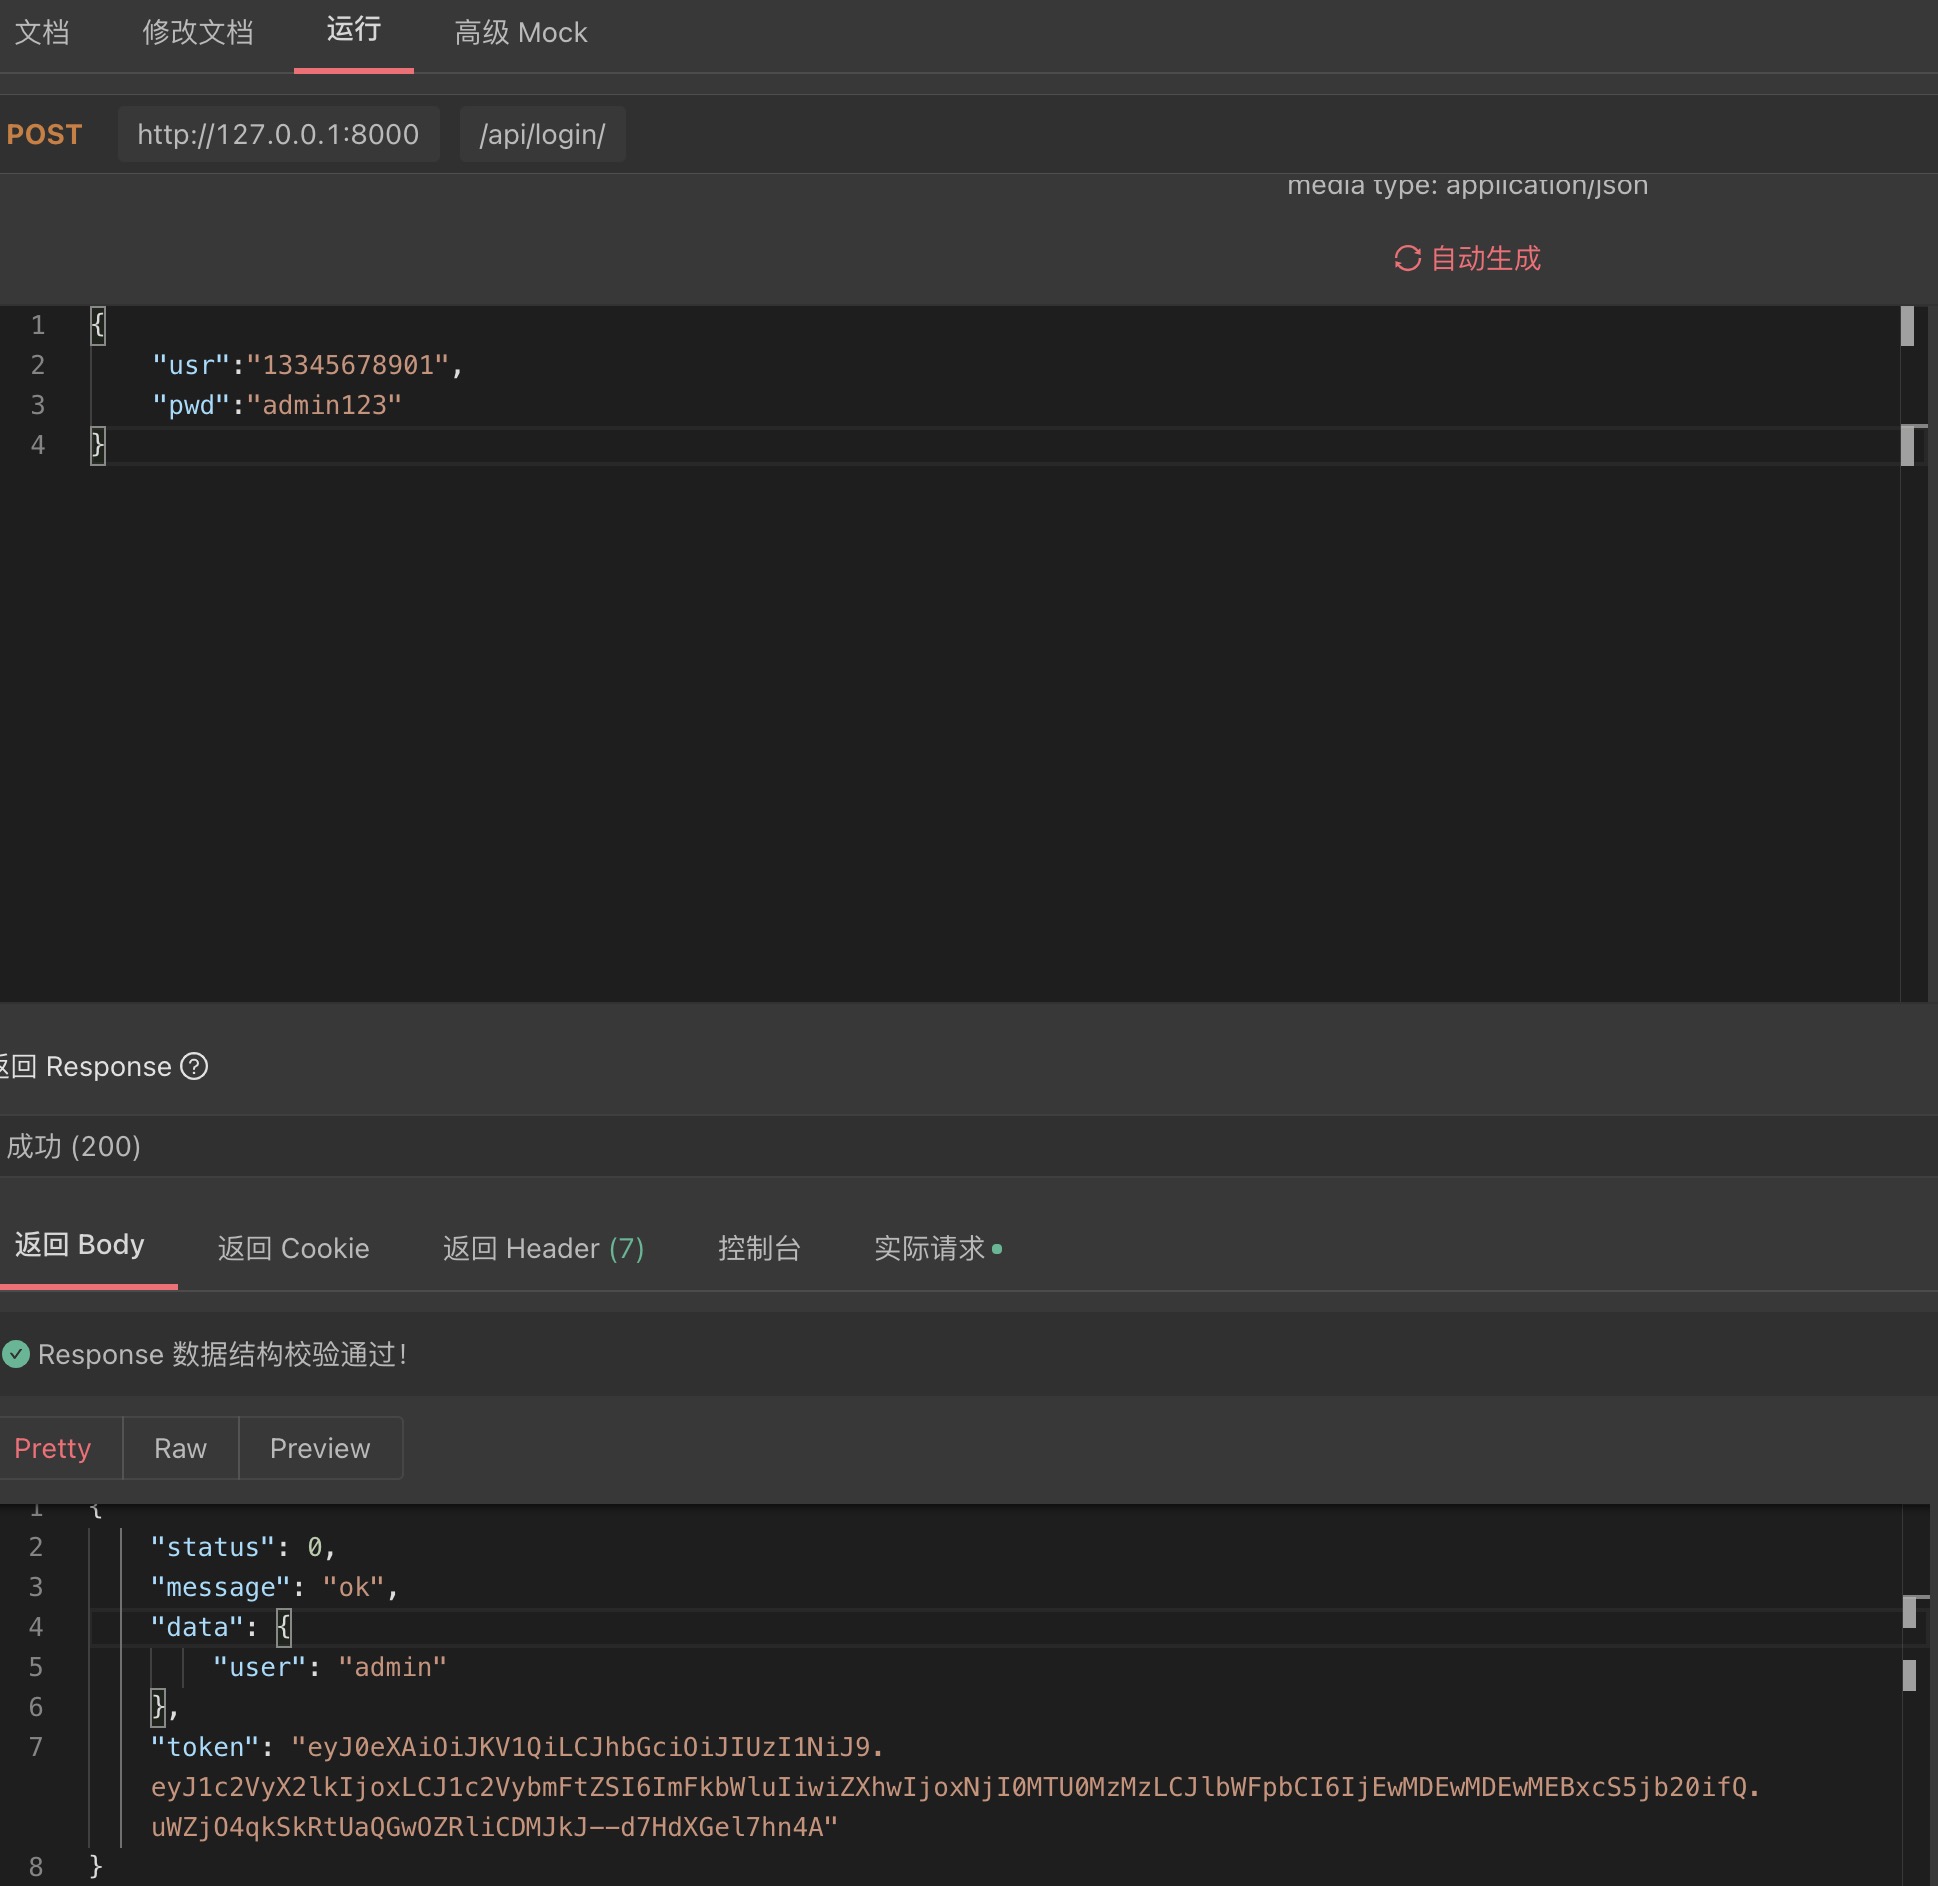Open the 返回 Cookie tab
Image resolution: width=1938 pixels, height=1886 pixels.
294,1248
